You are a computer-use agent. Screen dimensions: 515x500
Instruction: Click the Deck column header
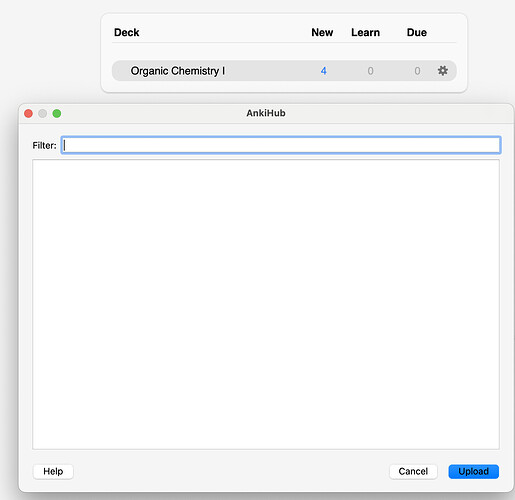click(x=127, y=32)
